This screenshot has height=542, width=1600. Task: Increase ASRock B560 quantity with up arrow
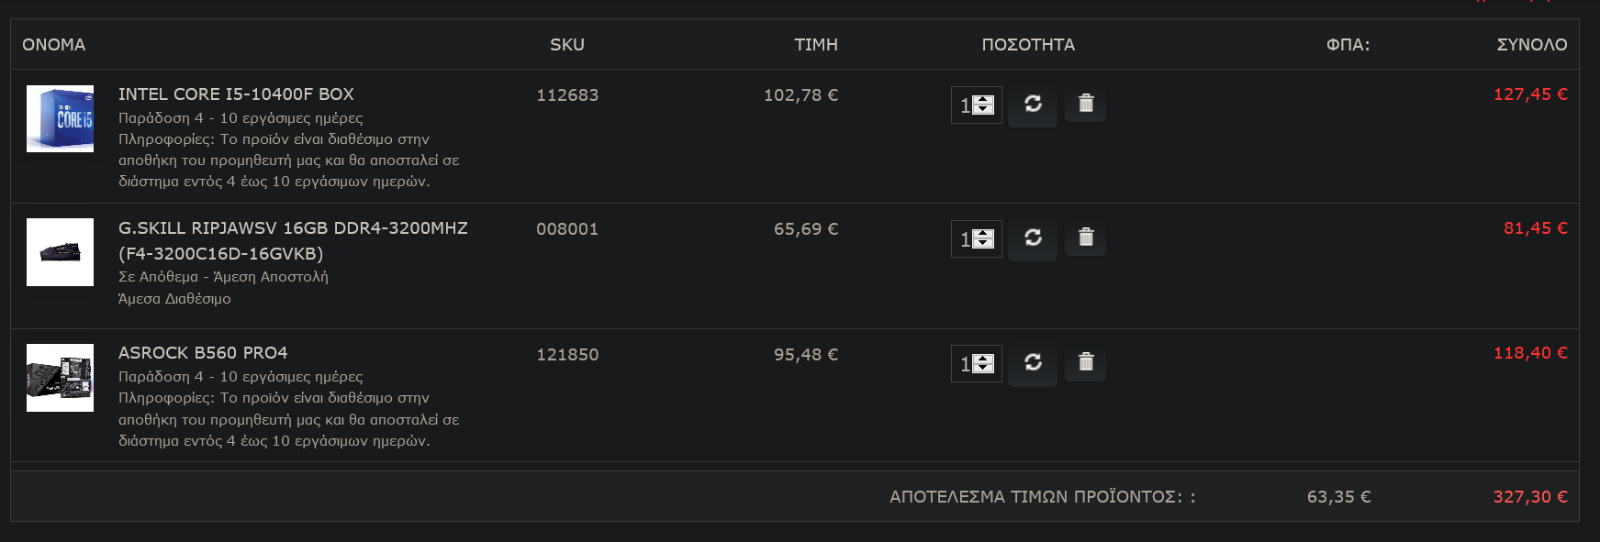984,358
